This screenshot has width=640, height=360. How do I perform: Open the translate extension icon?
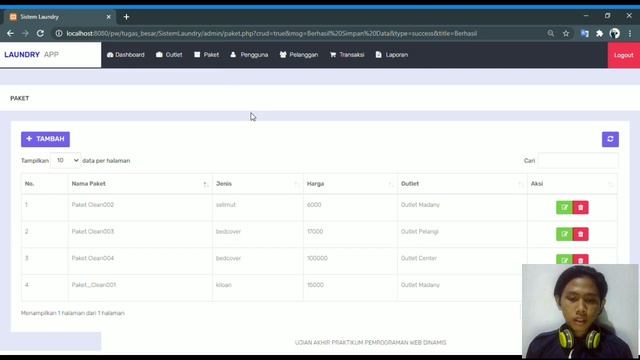coord(584,33)
